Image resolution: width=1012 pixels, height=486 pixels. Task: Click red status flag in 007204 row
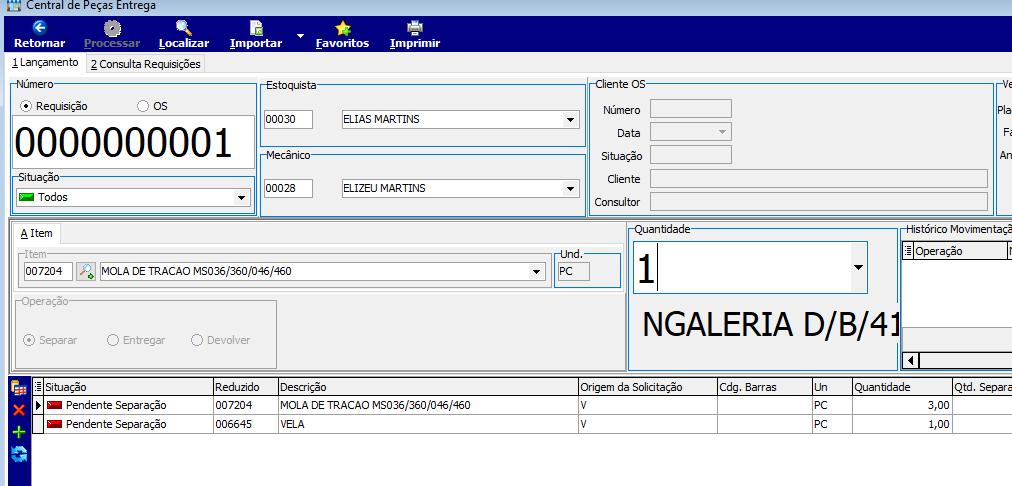[x=54, y=405]
